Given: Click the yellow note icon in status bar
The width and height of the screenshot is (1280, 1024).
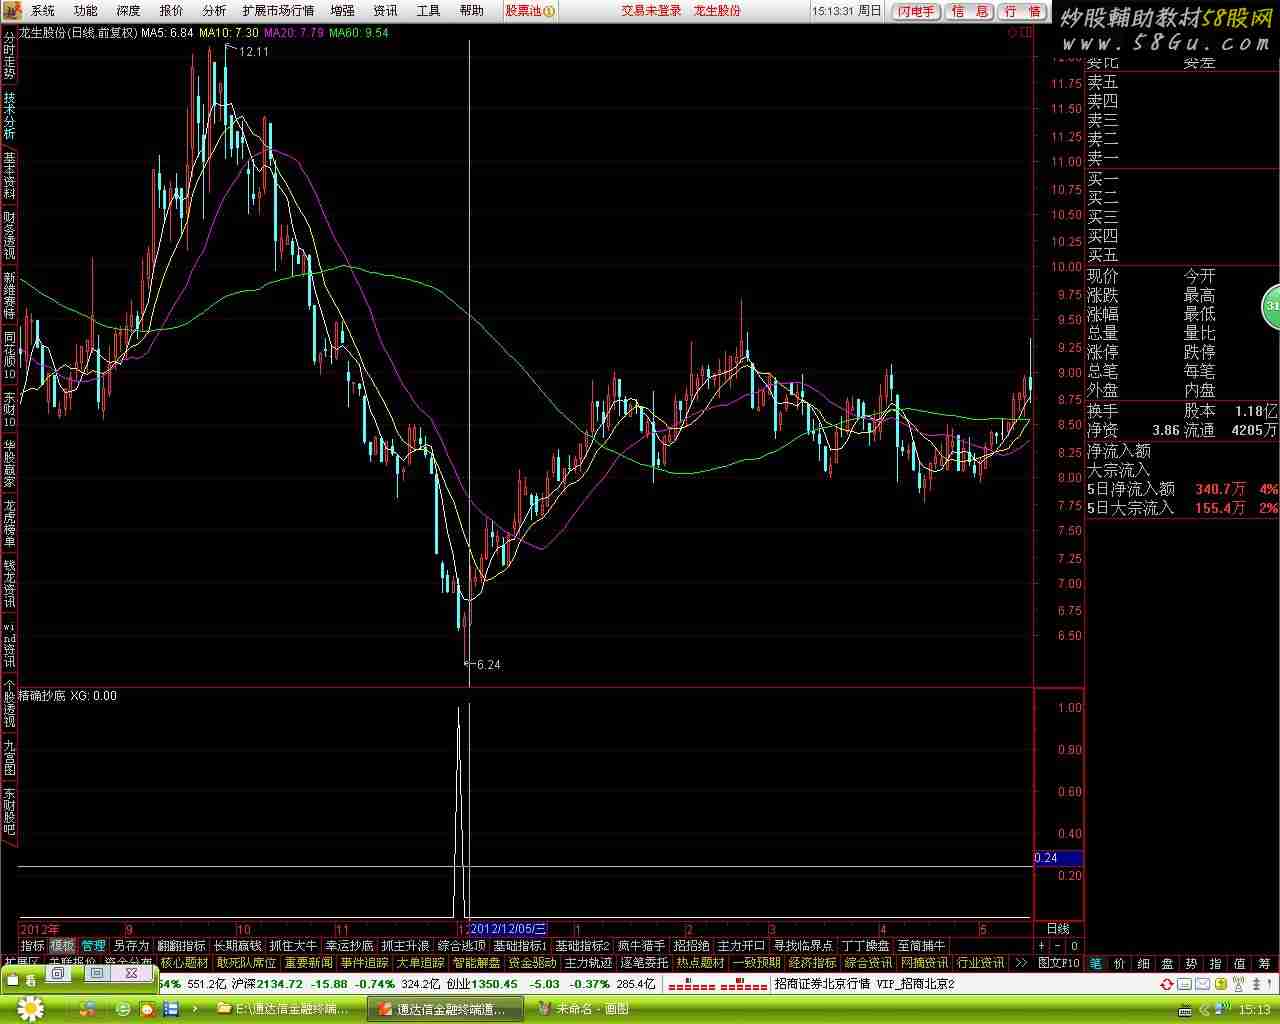Looking at the screenshot, I should [x=1221, y=984].
